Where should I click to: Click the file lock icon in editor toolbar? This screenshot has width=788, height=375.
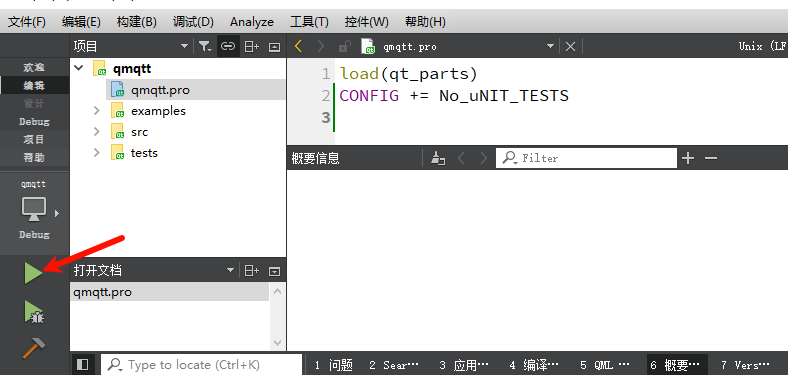(x=344, y=47)
